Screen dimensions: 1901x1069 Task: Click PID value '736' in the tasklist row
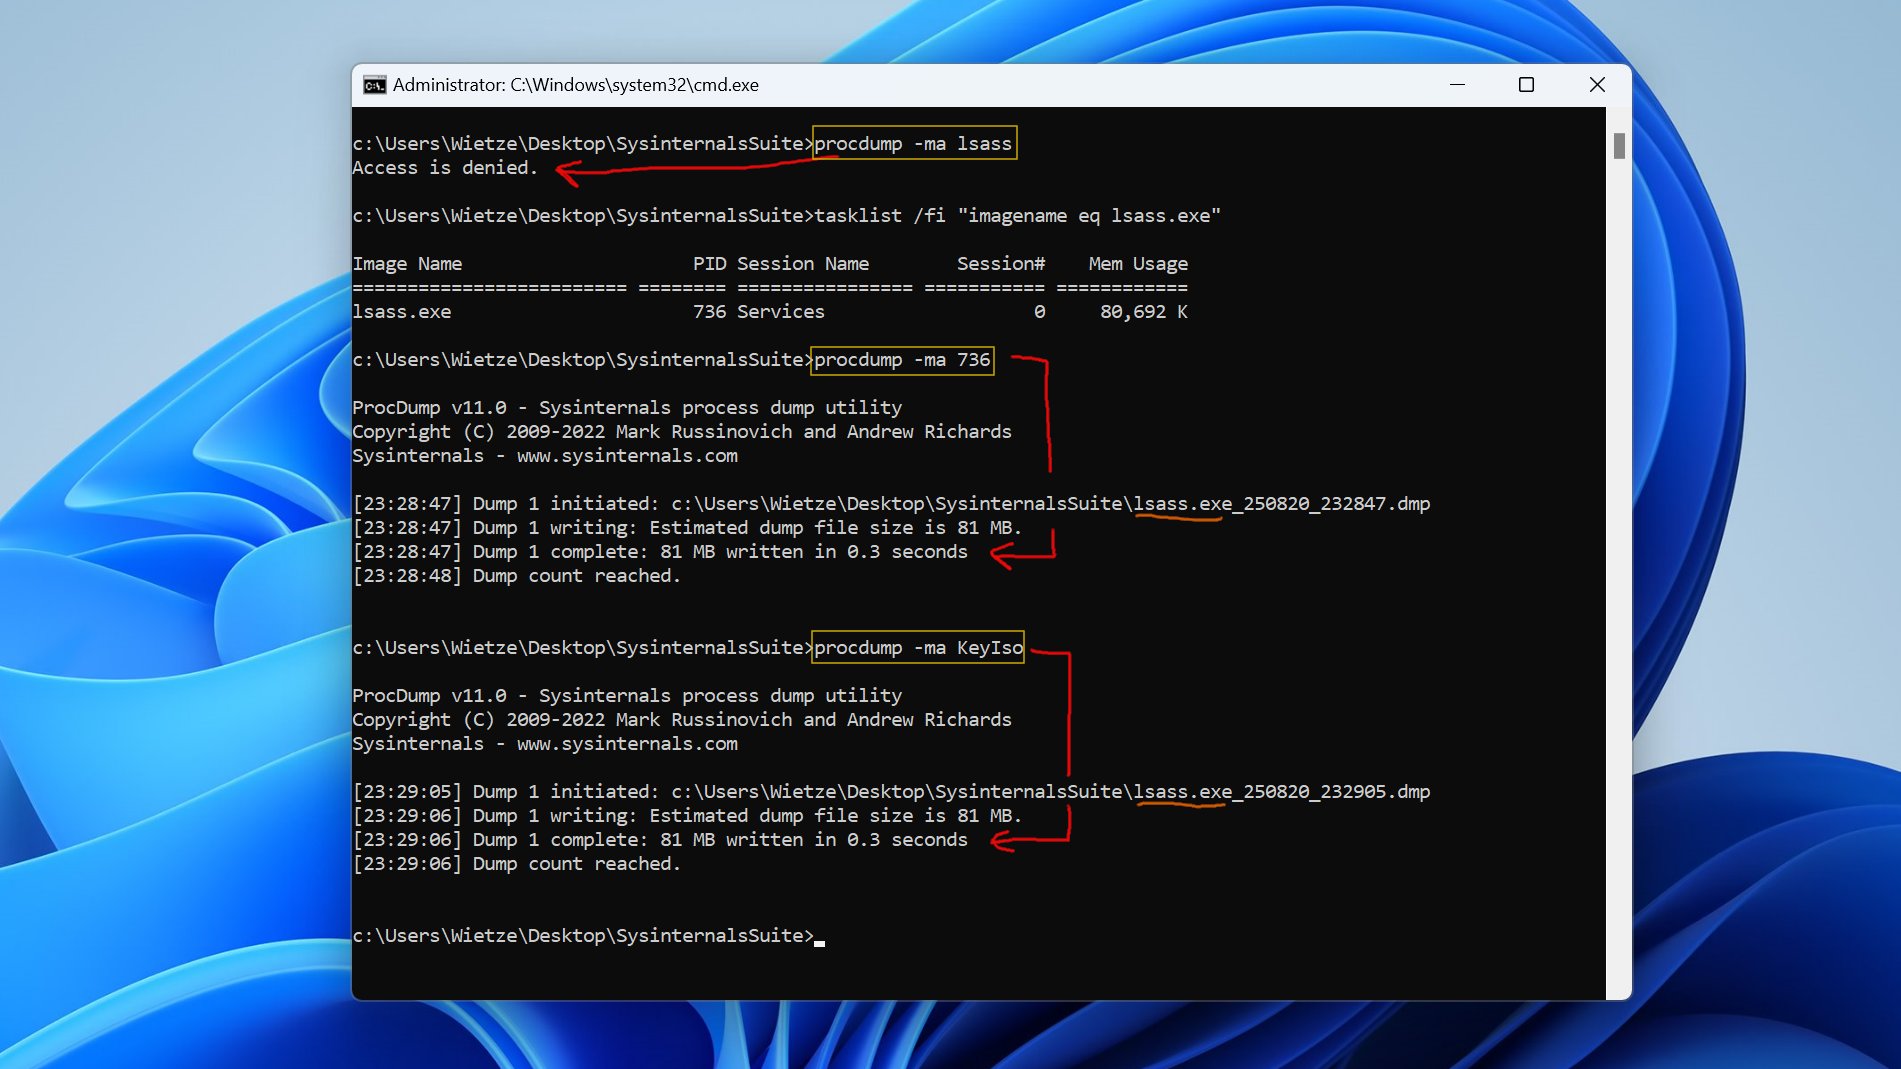[x=710, y=311]
